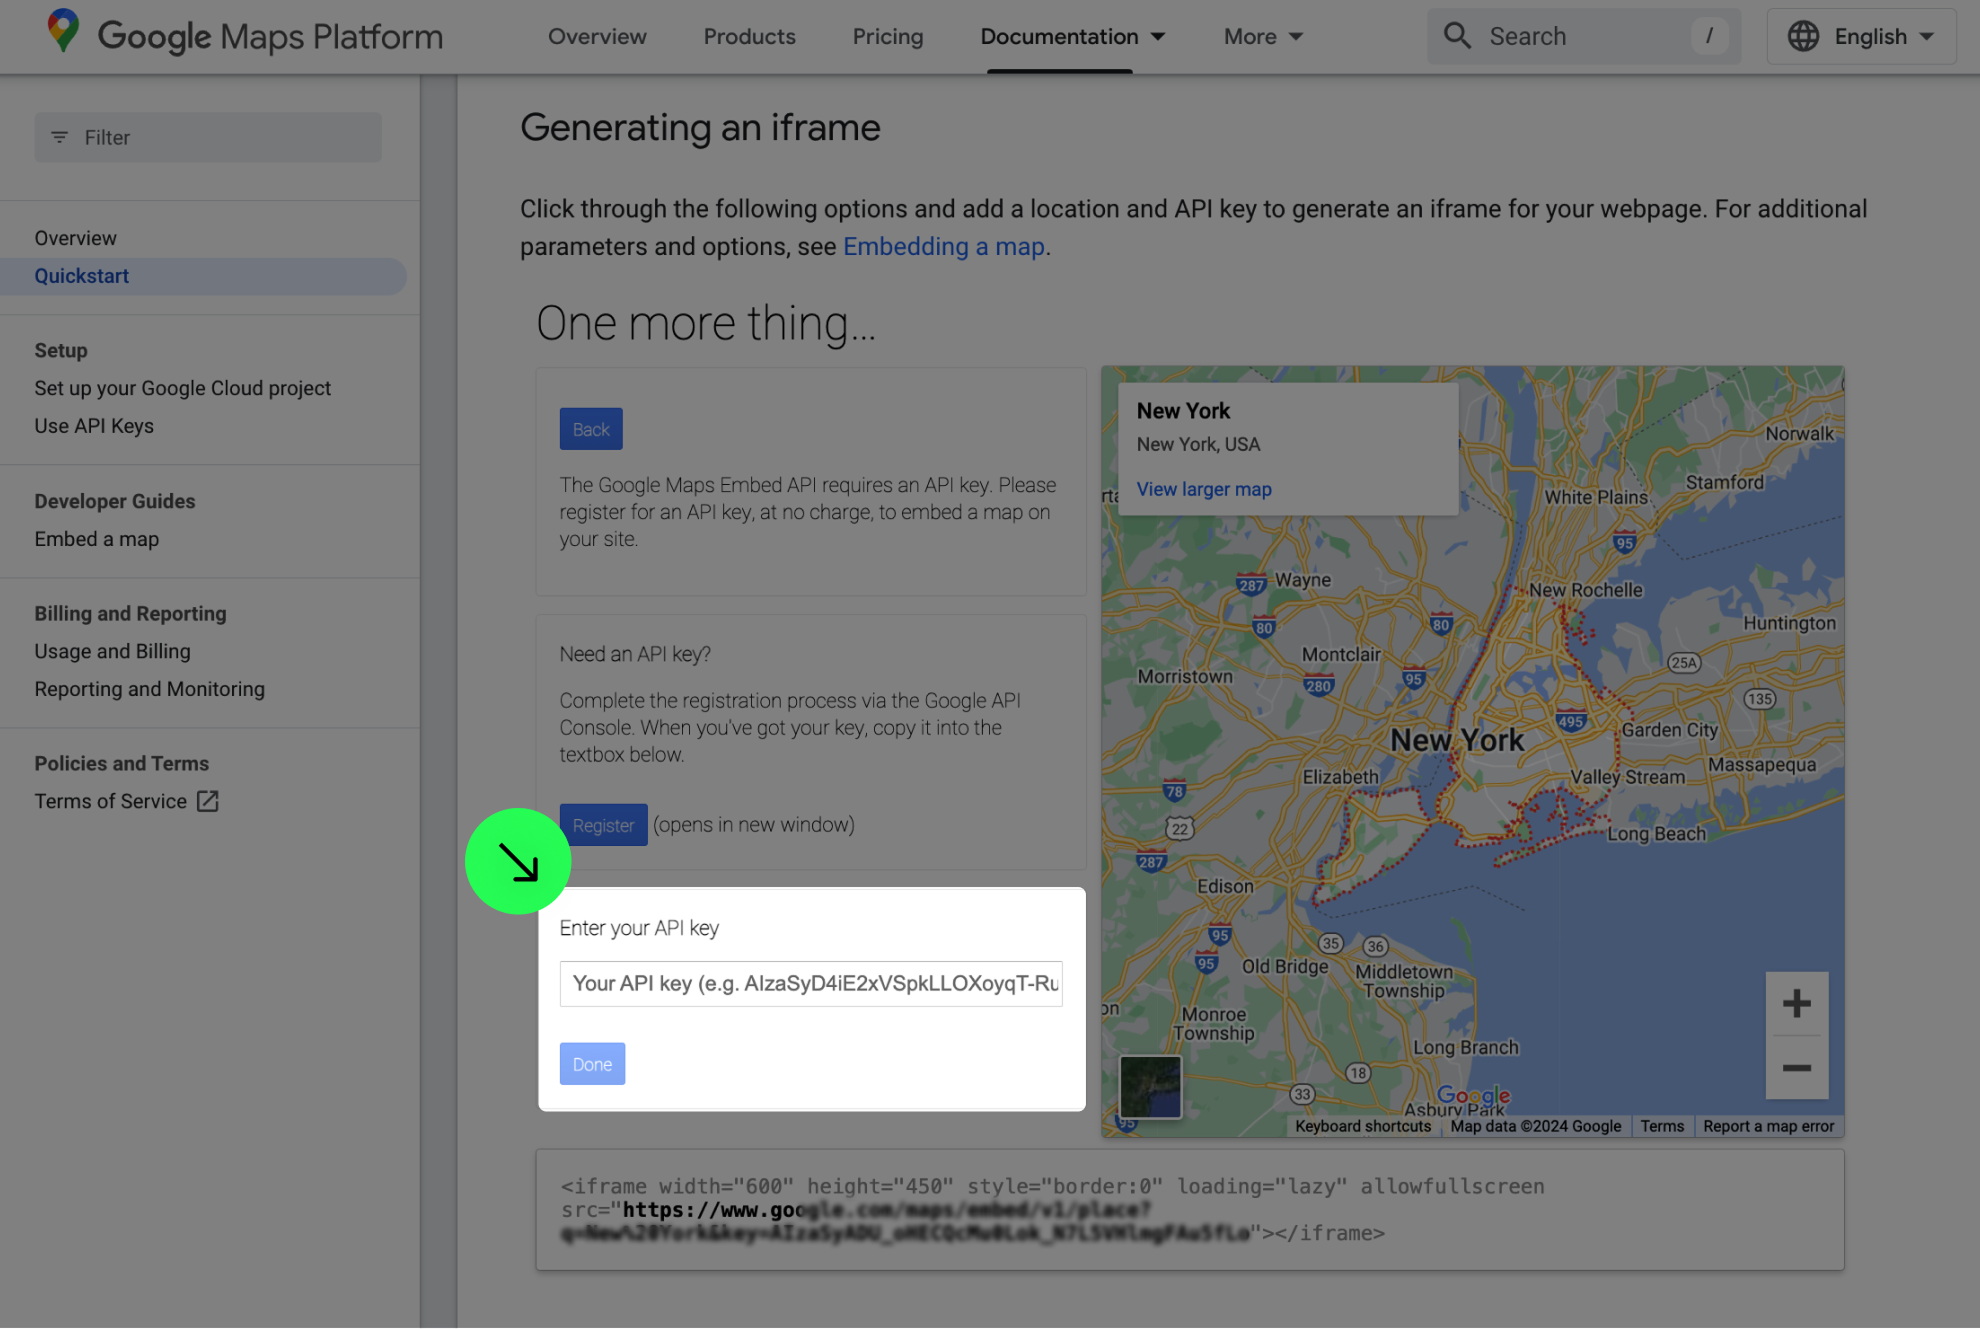Click the API key text field
Screen dimensions: 1980x1329
[x=811, y=983]
